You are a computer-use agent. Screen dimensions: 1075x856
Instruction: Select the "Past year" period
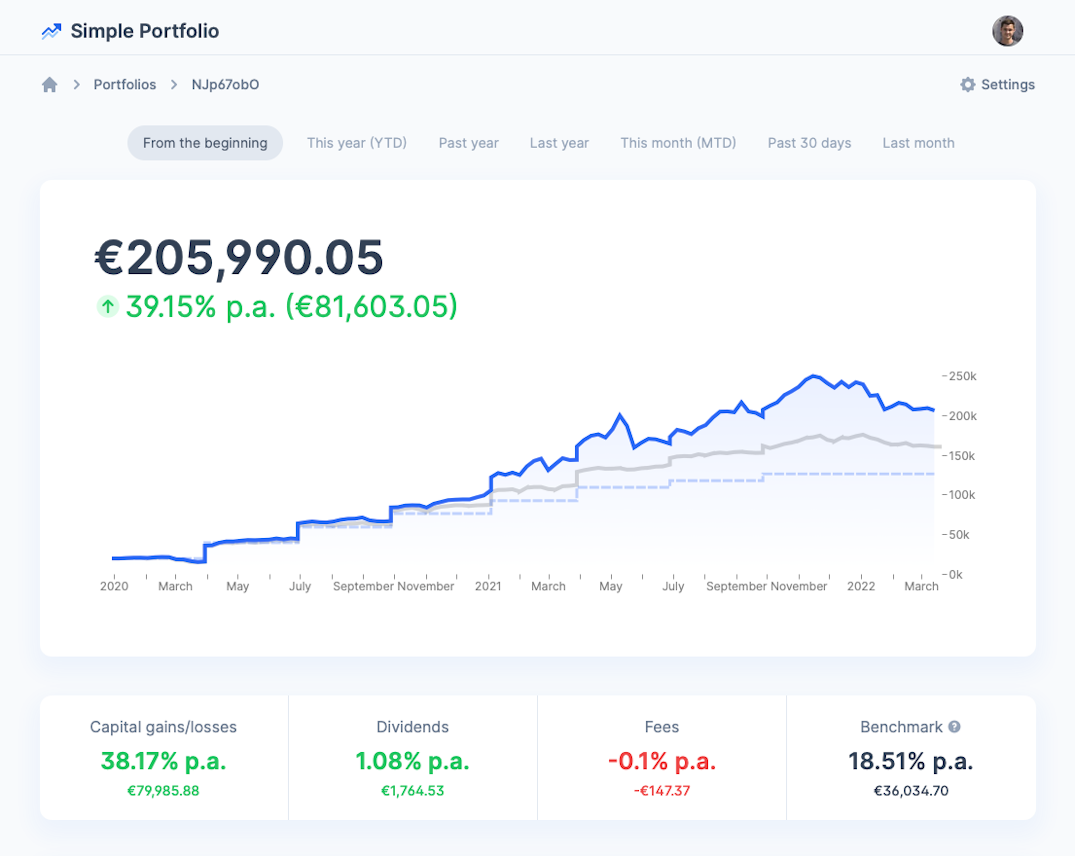(x=468, y=143)
